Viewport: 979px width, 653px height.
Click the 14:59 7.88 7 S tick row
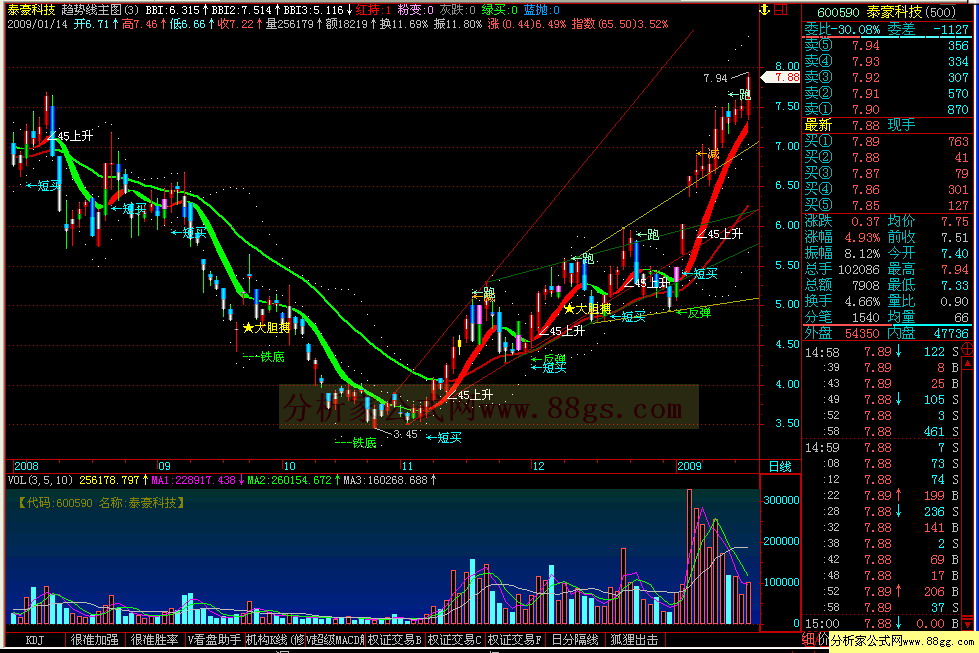[x=882, y=448]
